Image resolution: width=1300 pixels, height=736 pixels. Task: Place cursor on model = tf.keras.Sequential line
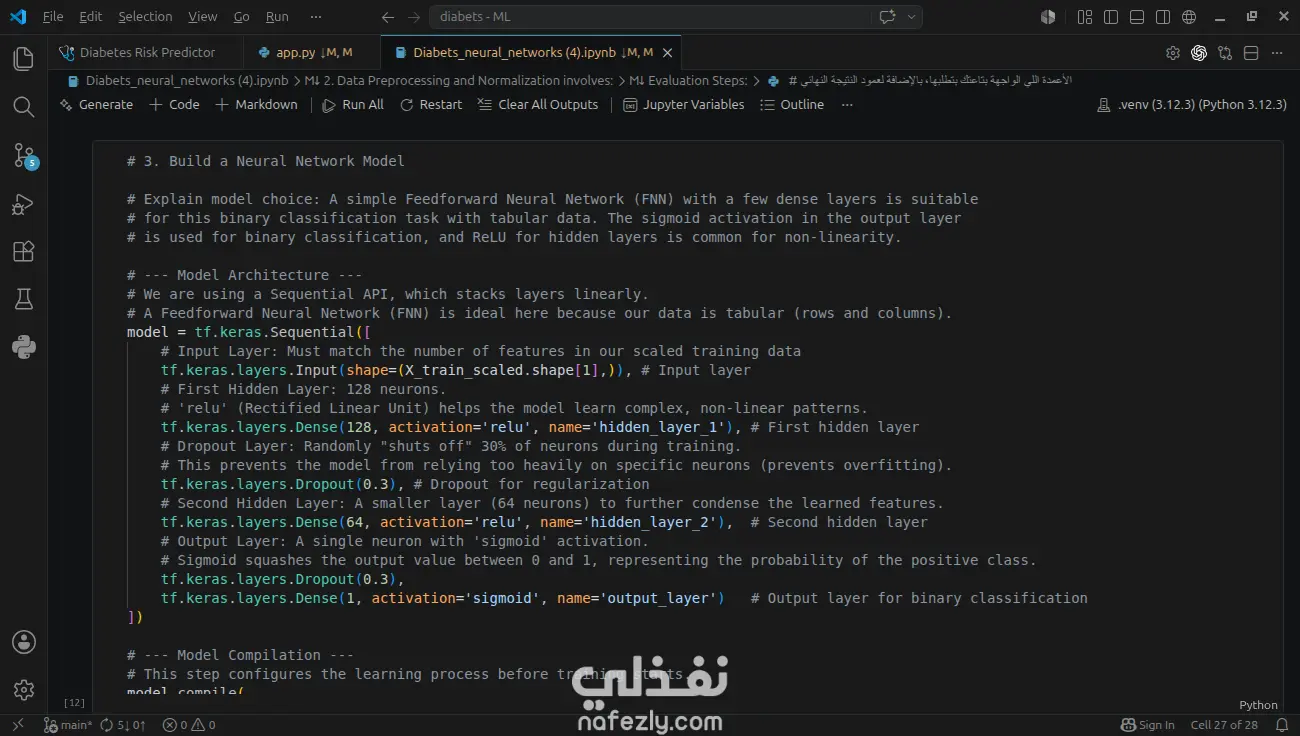point(248,332)
